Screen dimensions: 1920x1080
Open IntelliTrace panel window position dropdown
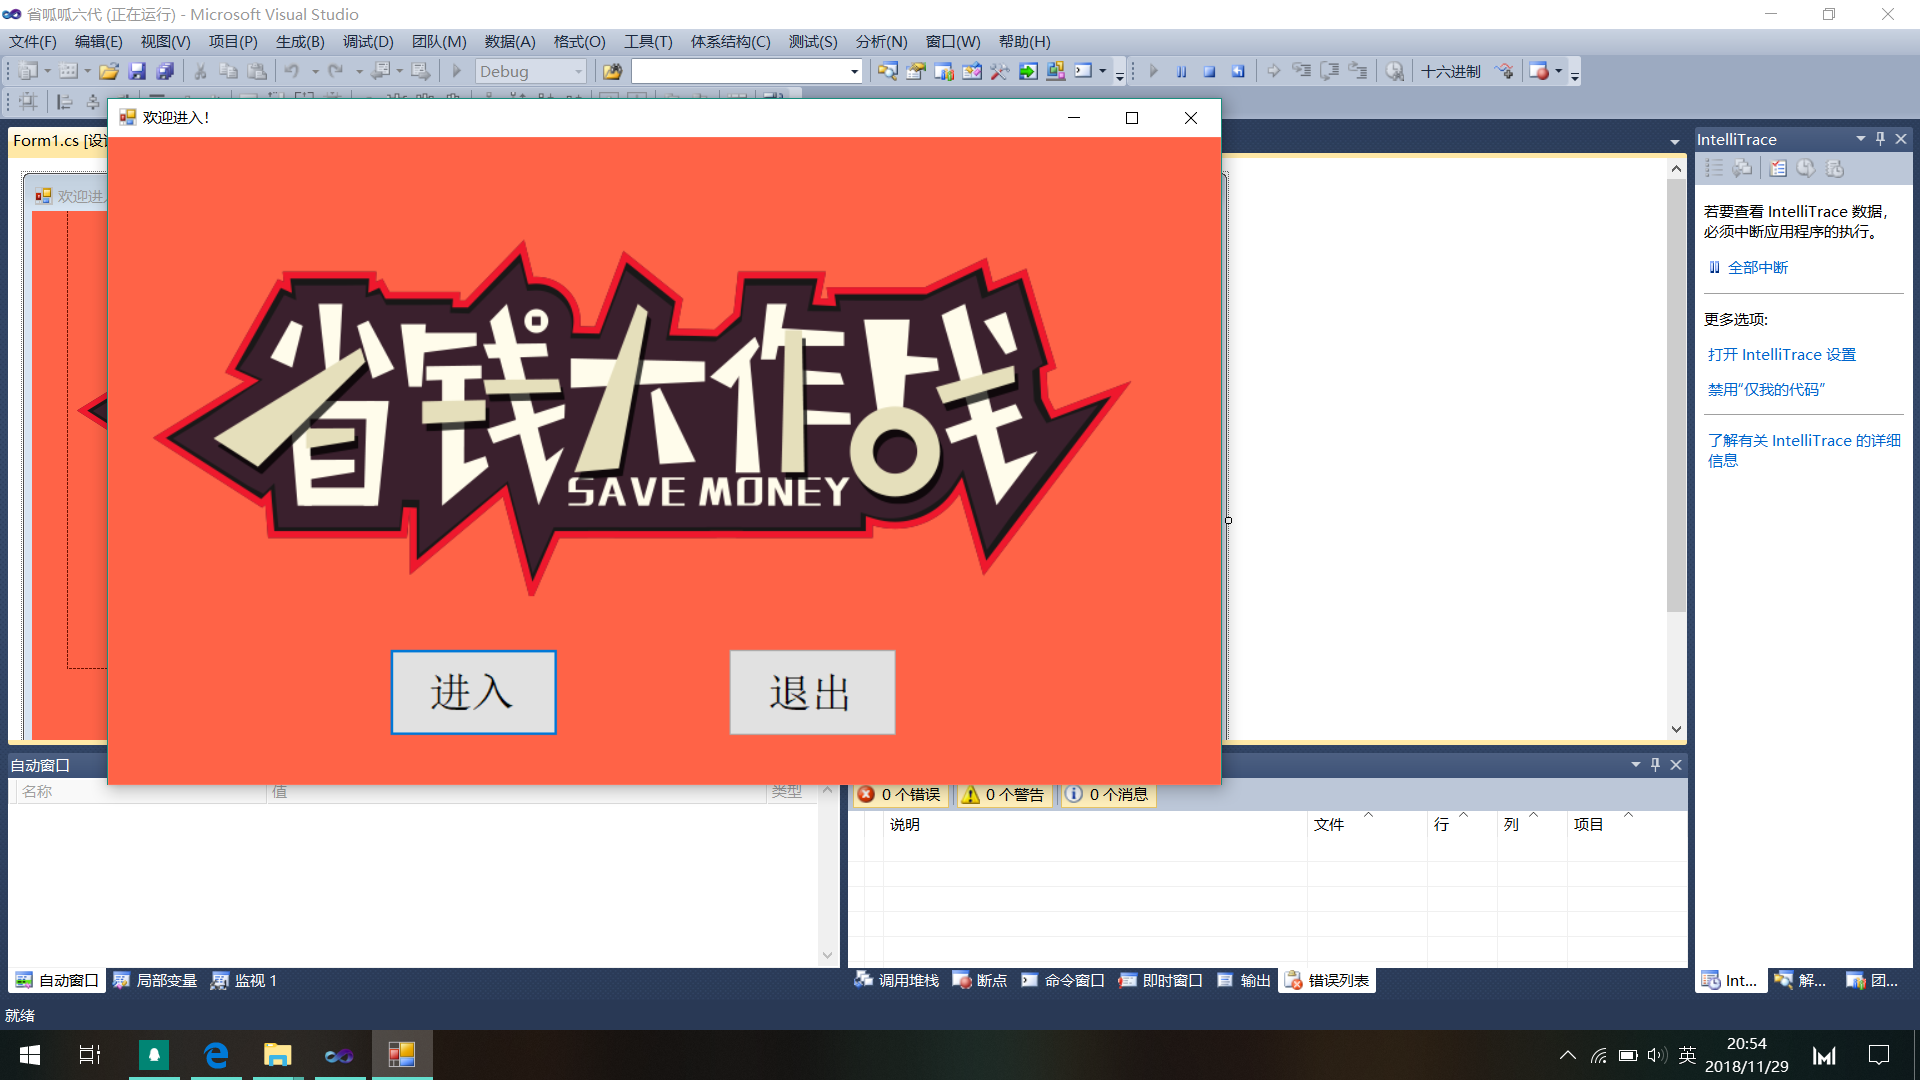1860,139
